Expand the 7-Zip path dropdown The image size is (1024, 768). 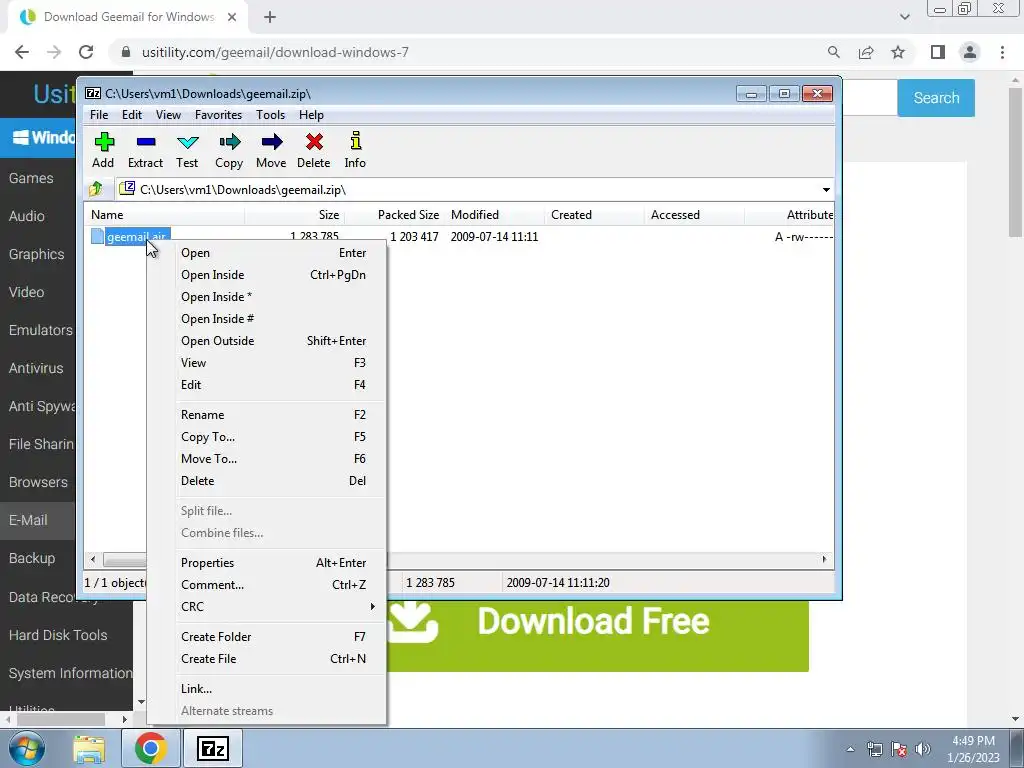pyautogui.click(x=826, y=189)
